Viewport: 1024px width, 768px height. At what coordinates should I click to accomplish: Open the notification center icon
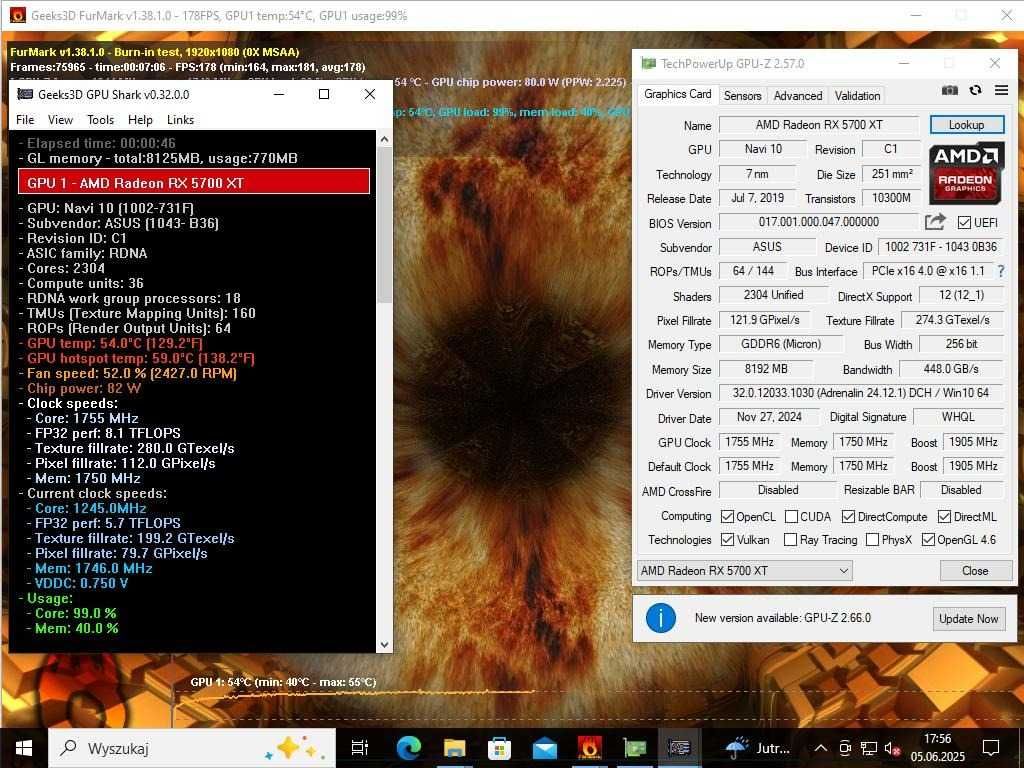click(991, 748)
